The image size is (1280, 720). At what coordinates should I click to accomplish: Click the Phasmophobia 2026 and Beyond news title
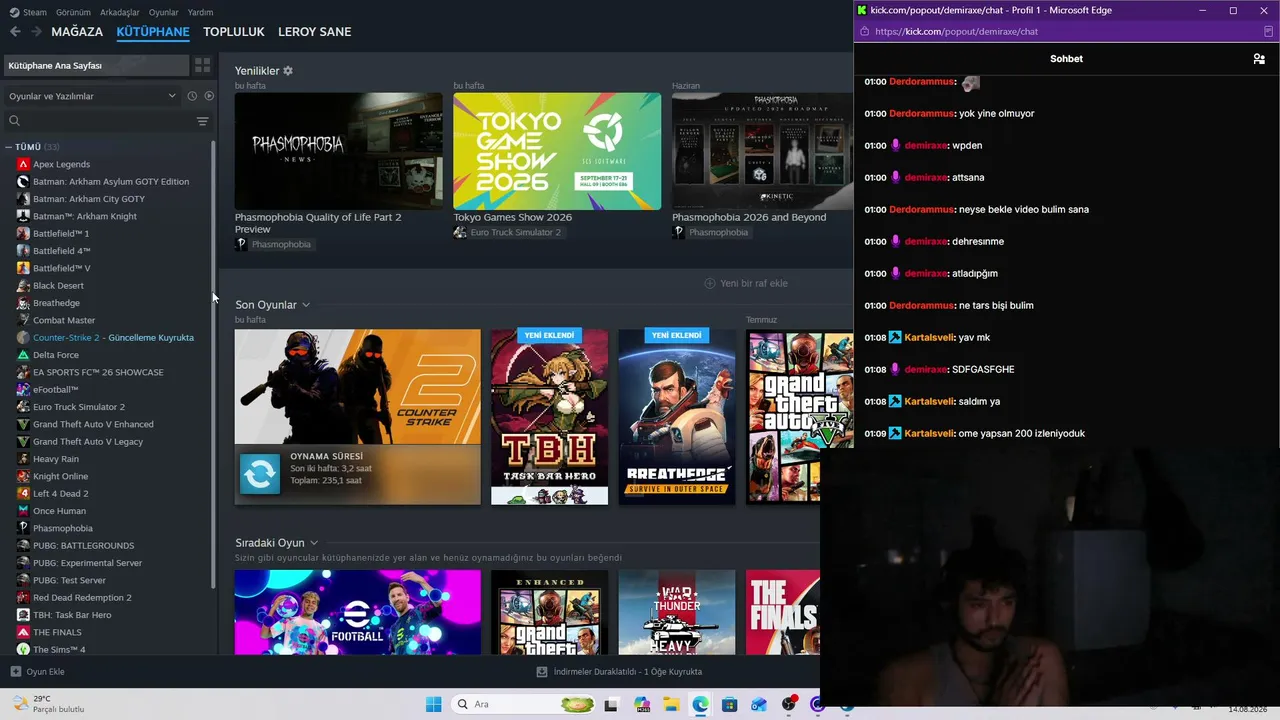coord(749,217)
